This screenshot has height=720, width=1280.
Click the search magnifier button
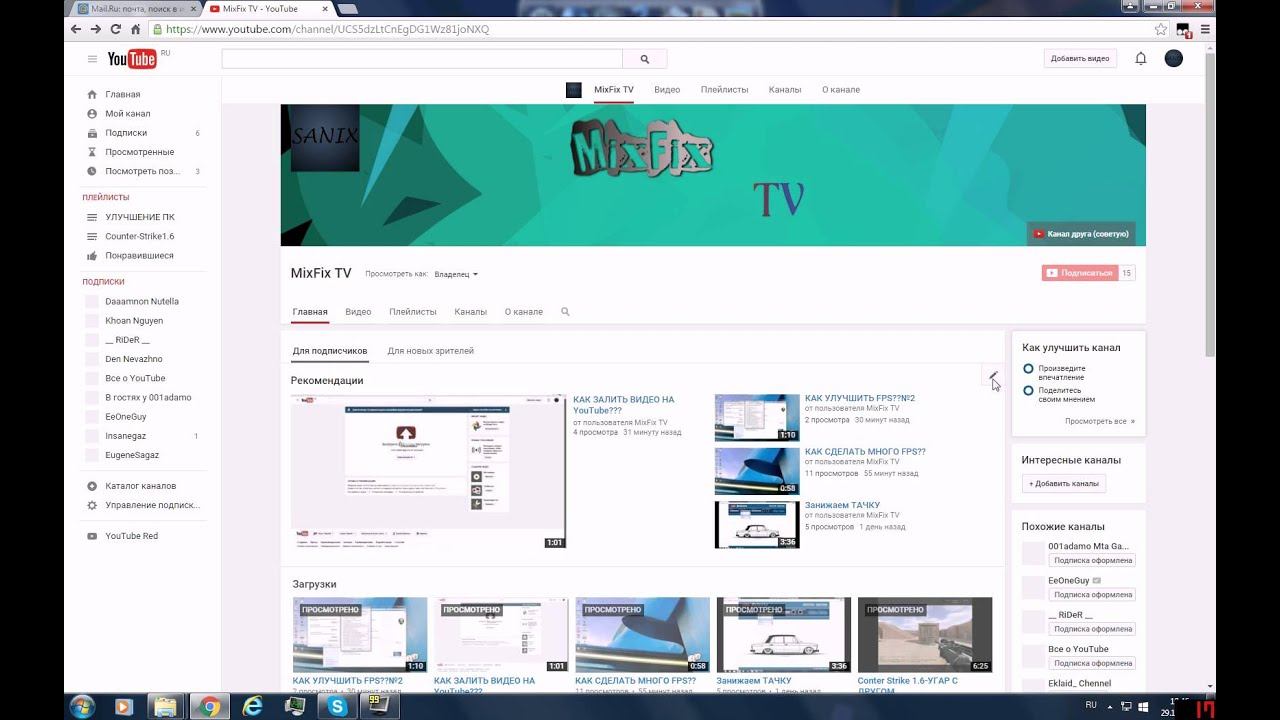point(645,59)
